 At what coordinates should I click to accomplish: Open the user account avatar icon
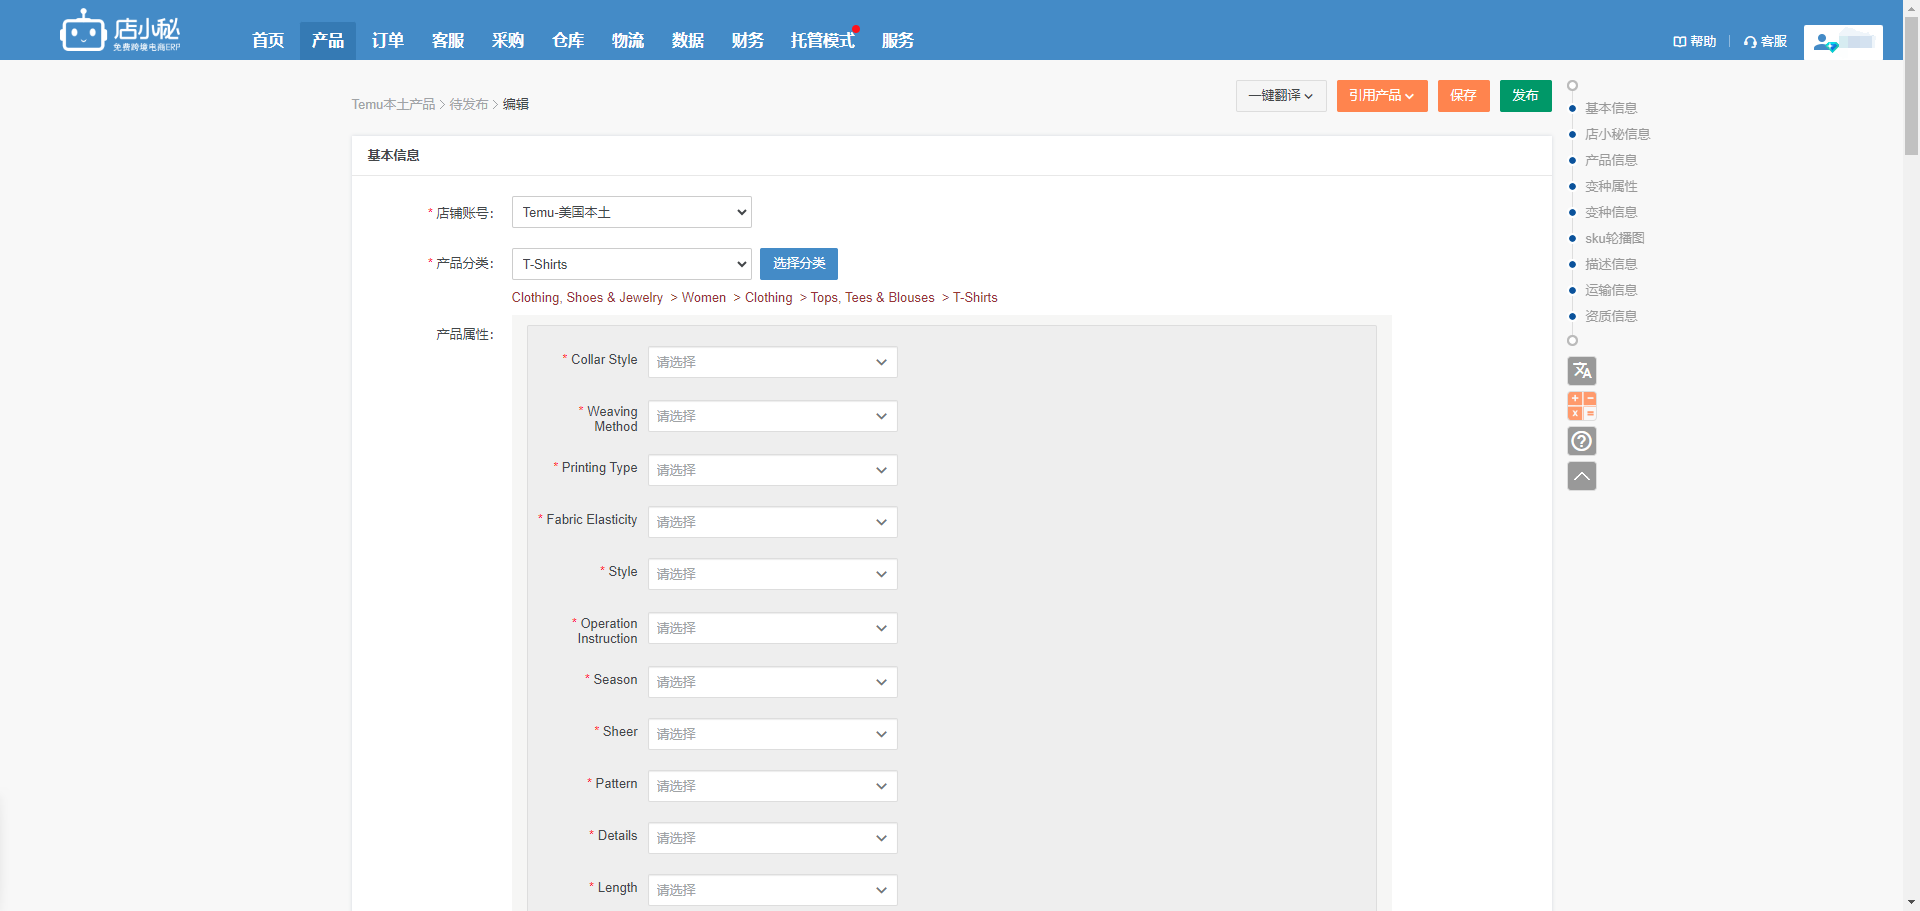(1825, 42)
